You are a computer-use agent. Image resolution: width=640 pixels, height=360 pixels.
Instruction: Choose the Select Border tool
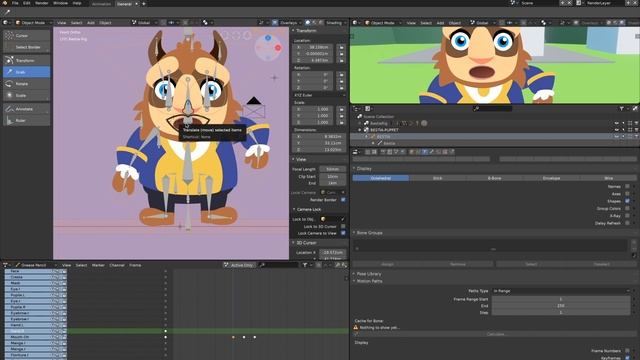click(x=27, y=47)
